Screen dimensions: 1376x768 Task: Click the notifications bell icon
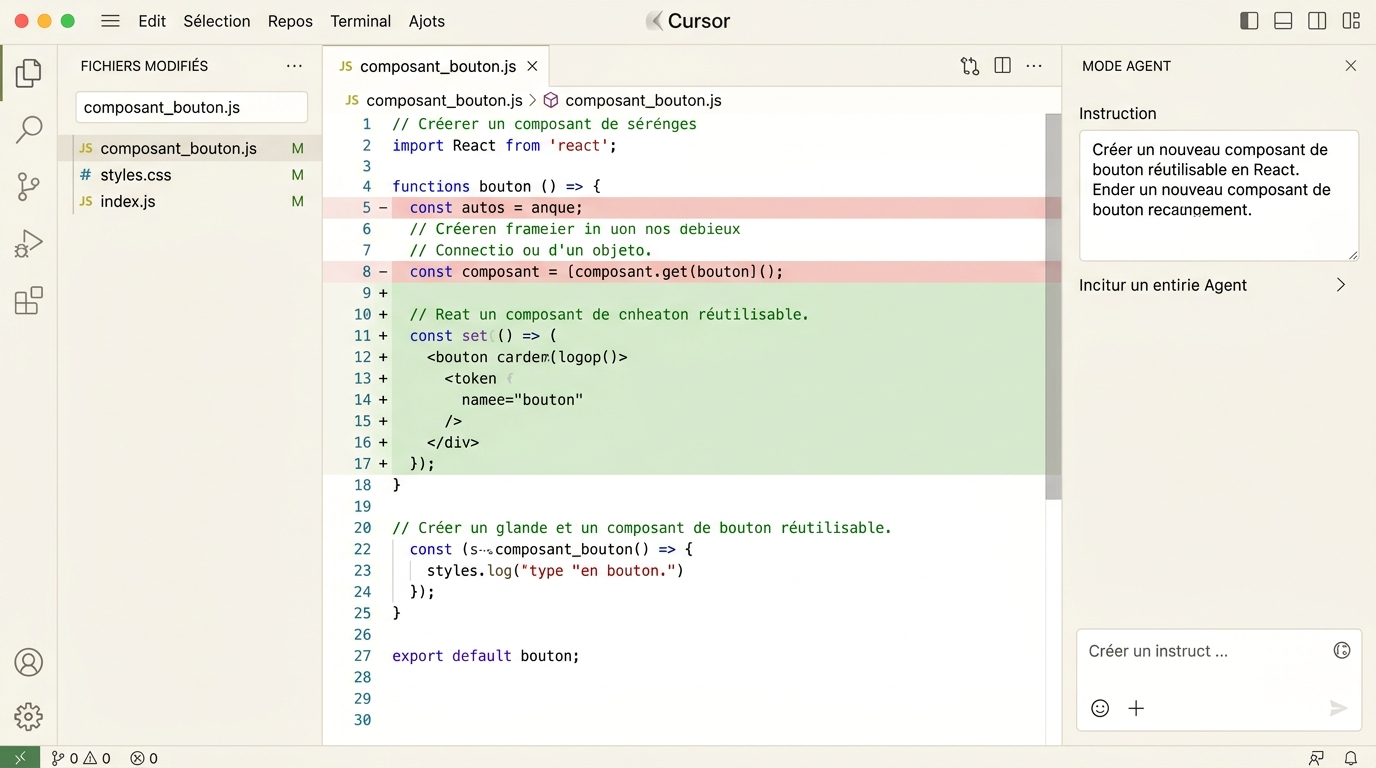click(x=1351, y=758)
